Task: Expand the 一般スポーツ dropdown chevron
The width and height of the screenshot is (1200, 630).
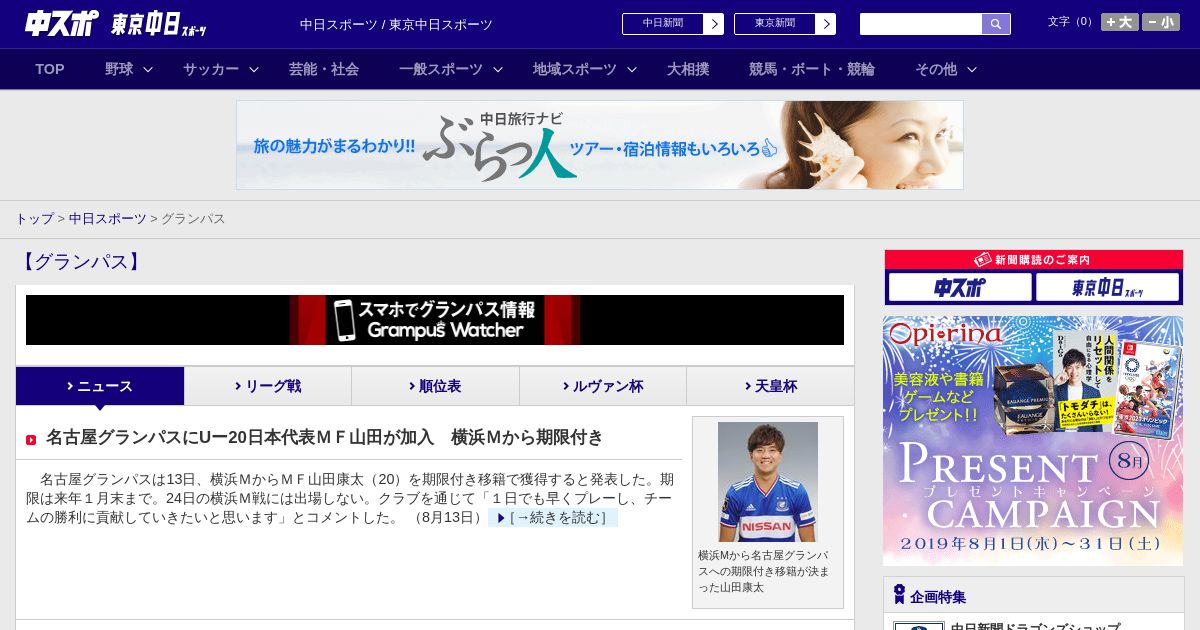Action: [x=498, y=70]
